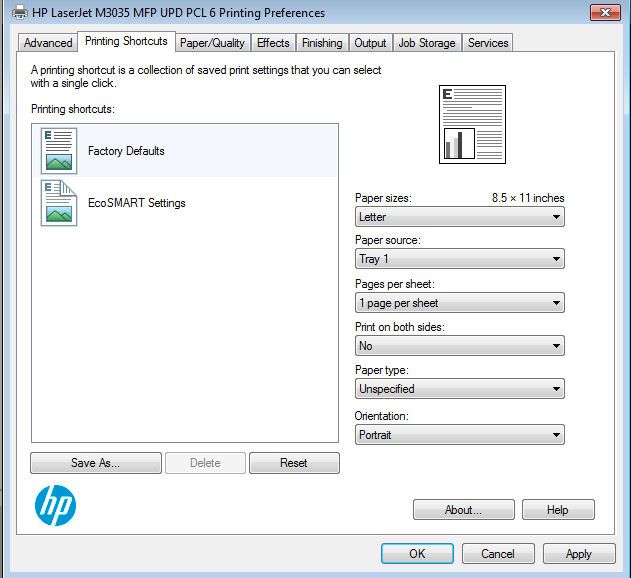Image resolution: width=631 pixels, height=578 pixels.
Task: Open the Paper type dropdown
Action: click(460, 389)
